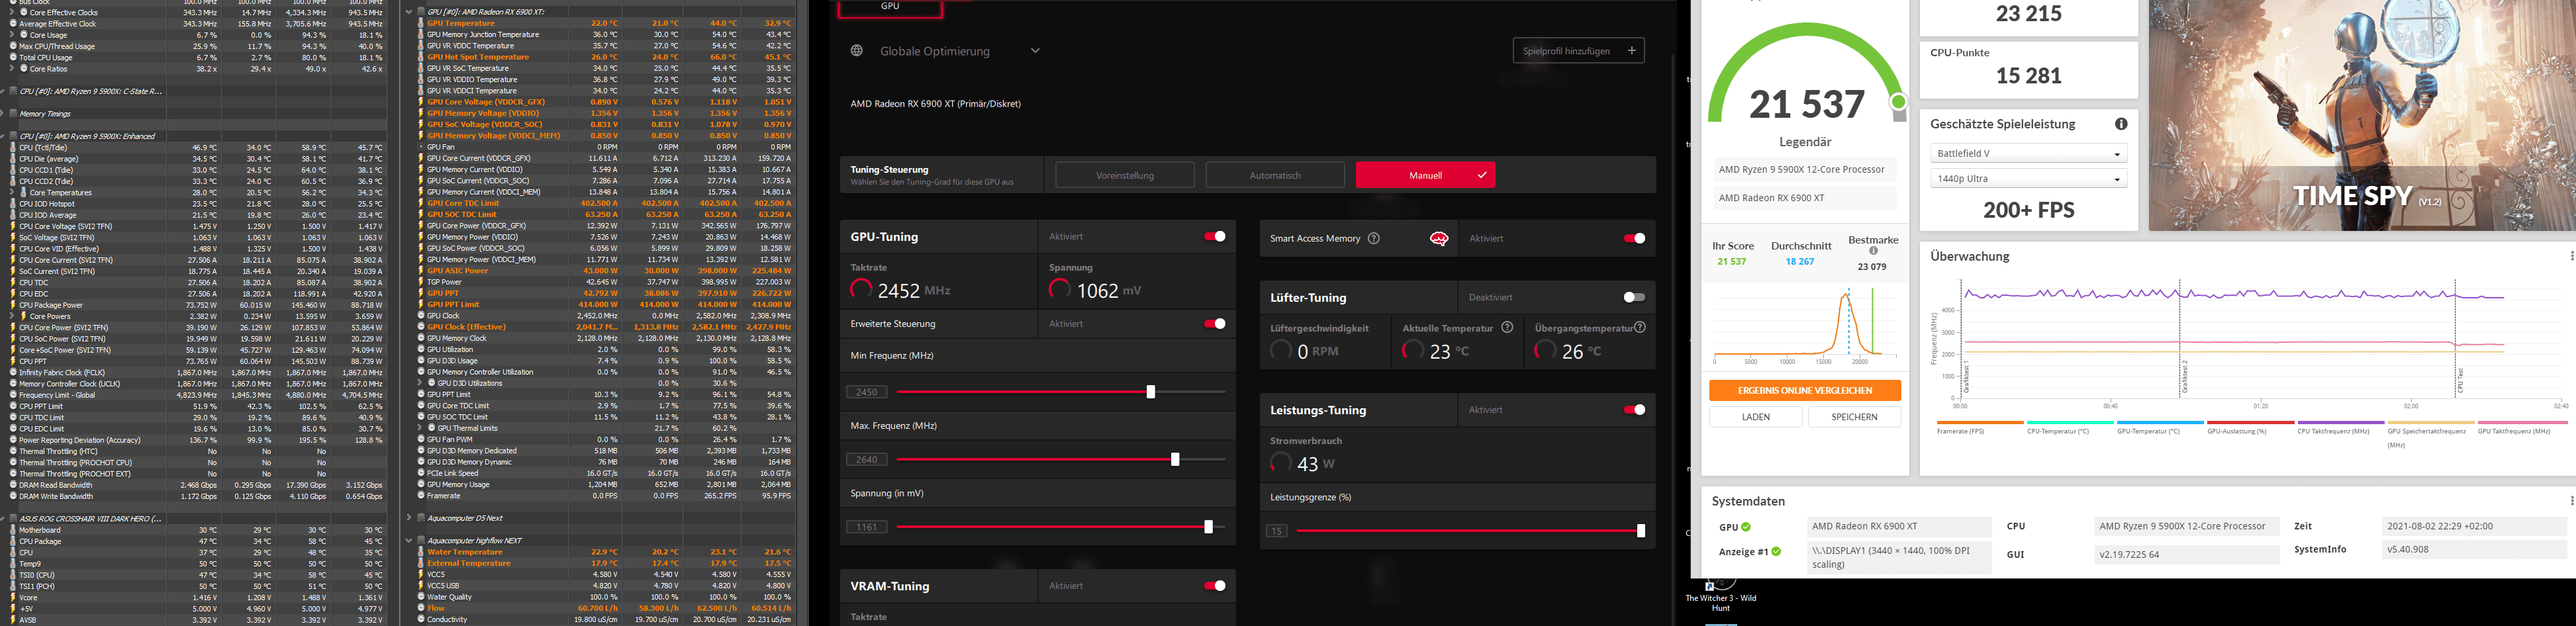Click the Spielprofil hinzufügen button
2576x626 pixels.
(1578, 51)
